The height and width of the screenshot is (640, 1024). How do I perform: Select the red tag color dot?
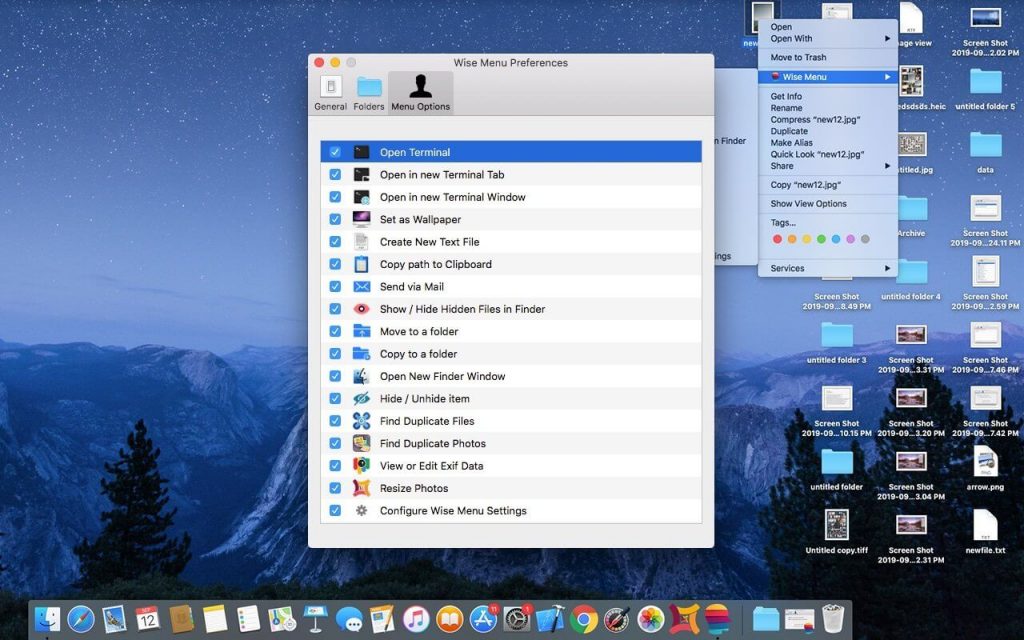click(x=778, y=239)
